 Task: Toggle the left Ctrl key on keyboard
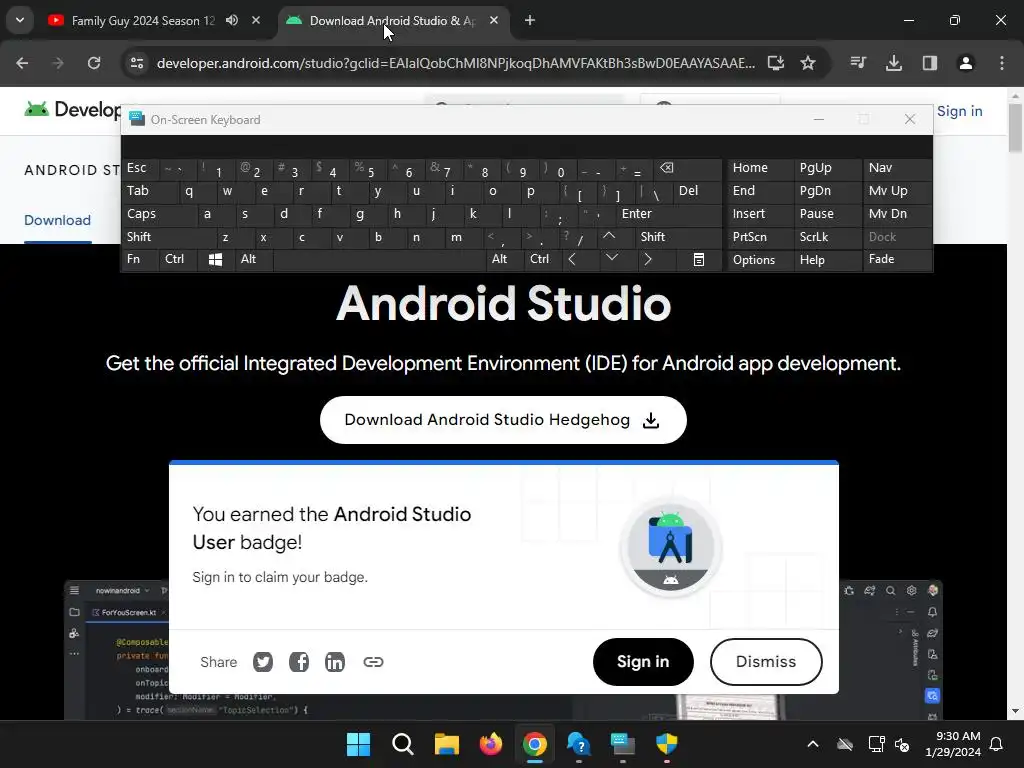[178, 259]
